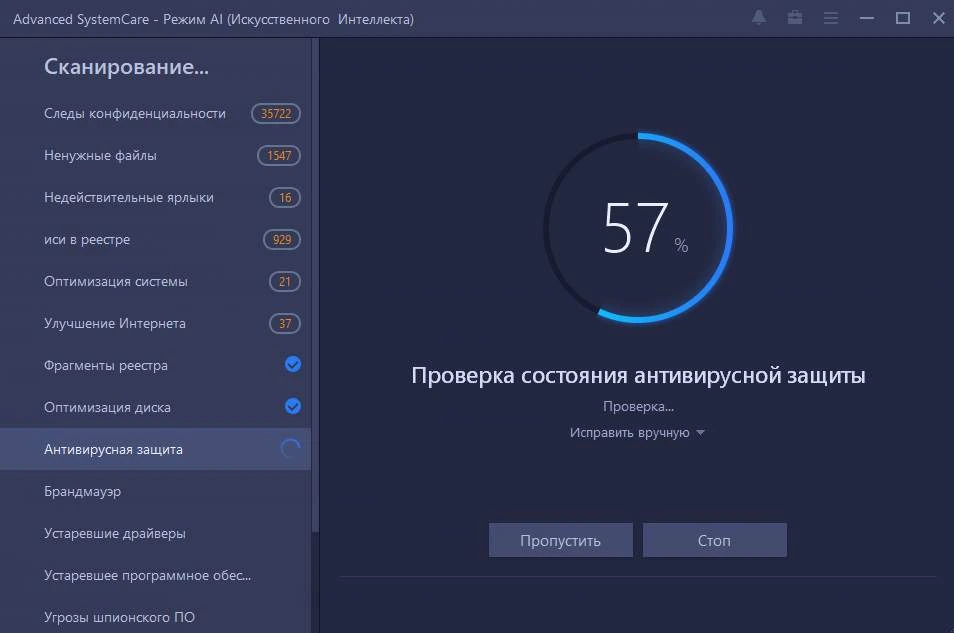
Task: Minimize the Advanced SystemCare window
Action: [867, 18]
